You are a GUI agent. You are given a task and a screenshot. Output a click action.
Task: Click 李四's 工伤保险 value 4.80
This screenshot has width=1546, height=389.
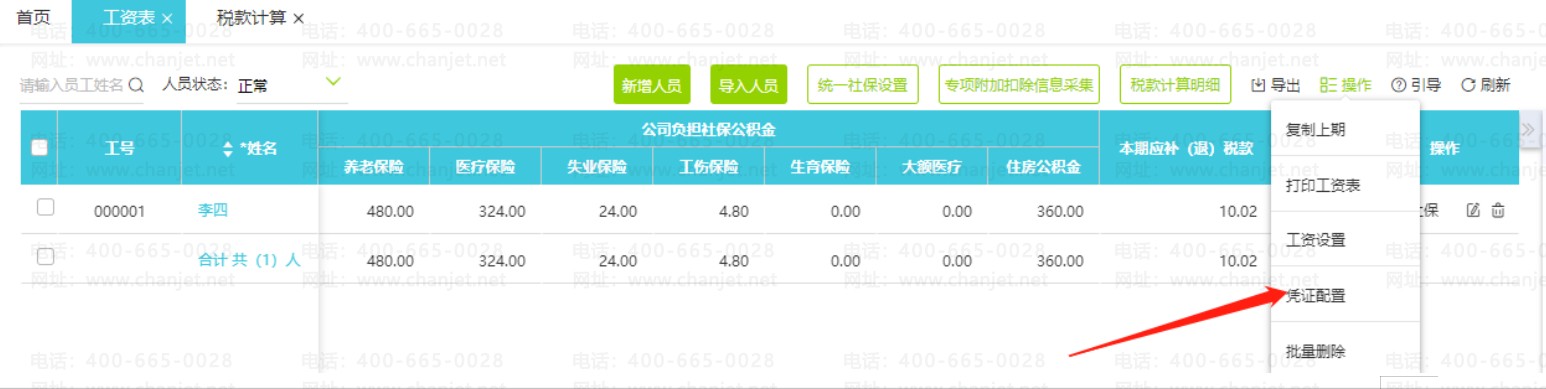(734, 211)
